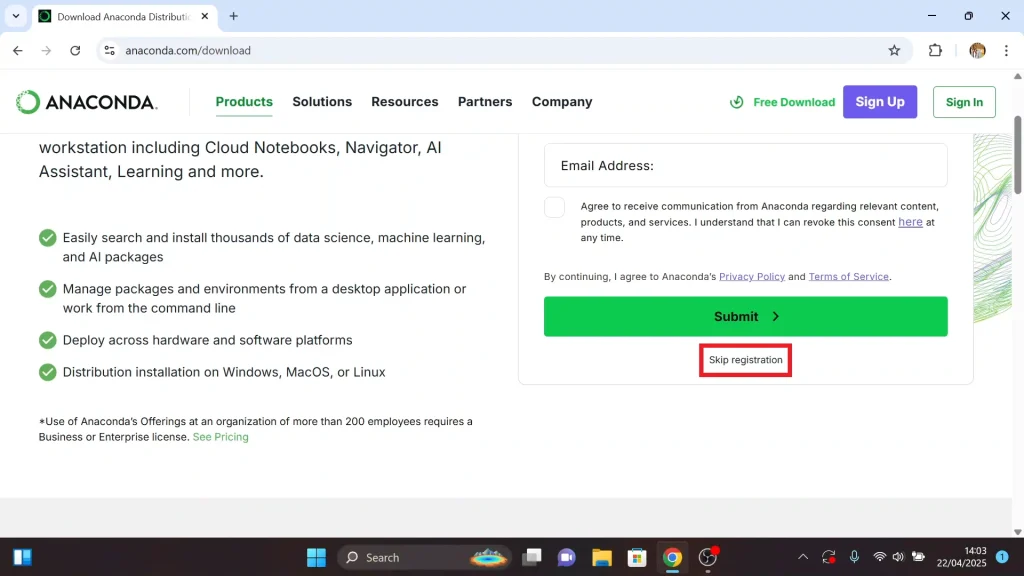Open notification center bell badge

tap(1002, 557)
